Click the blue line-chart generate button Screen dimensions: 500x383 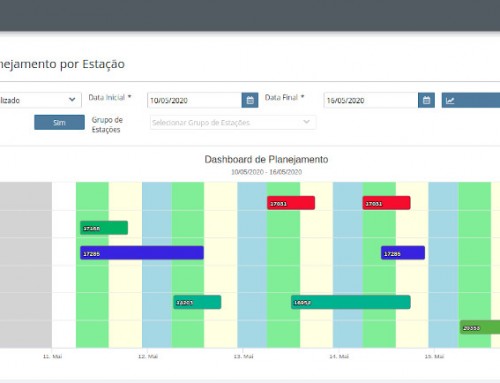pos(471,100)
